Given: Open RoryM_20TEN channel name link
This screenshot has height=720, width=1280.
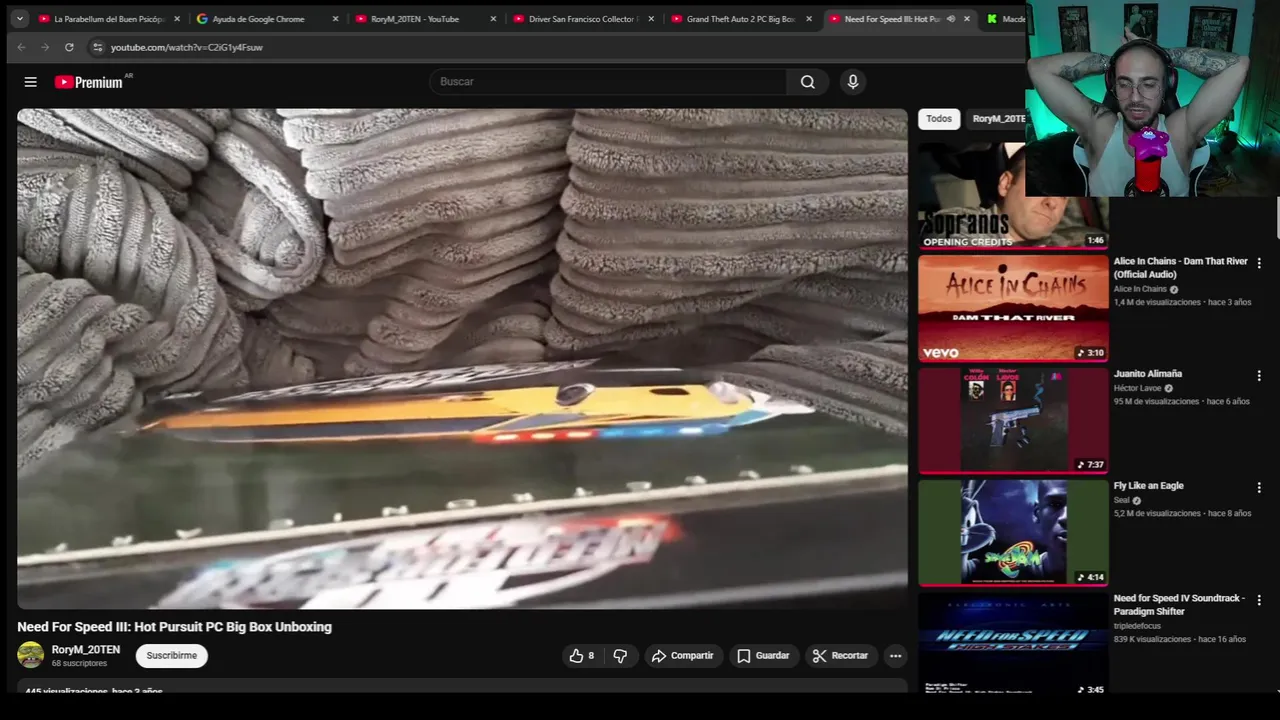Looking at the screenshot, I should (x=86, y=650).
